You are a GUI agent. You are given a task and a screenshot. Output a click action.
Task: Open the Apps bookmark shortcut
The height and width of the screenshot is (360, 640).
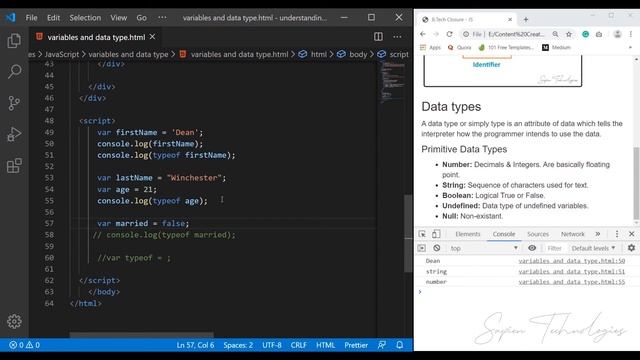pos(431,47)
